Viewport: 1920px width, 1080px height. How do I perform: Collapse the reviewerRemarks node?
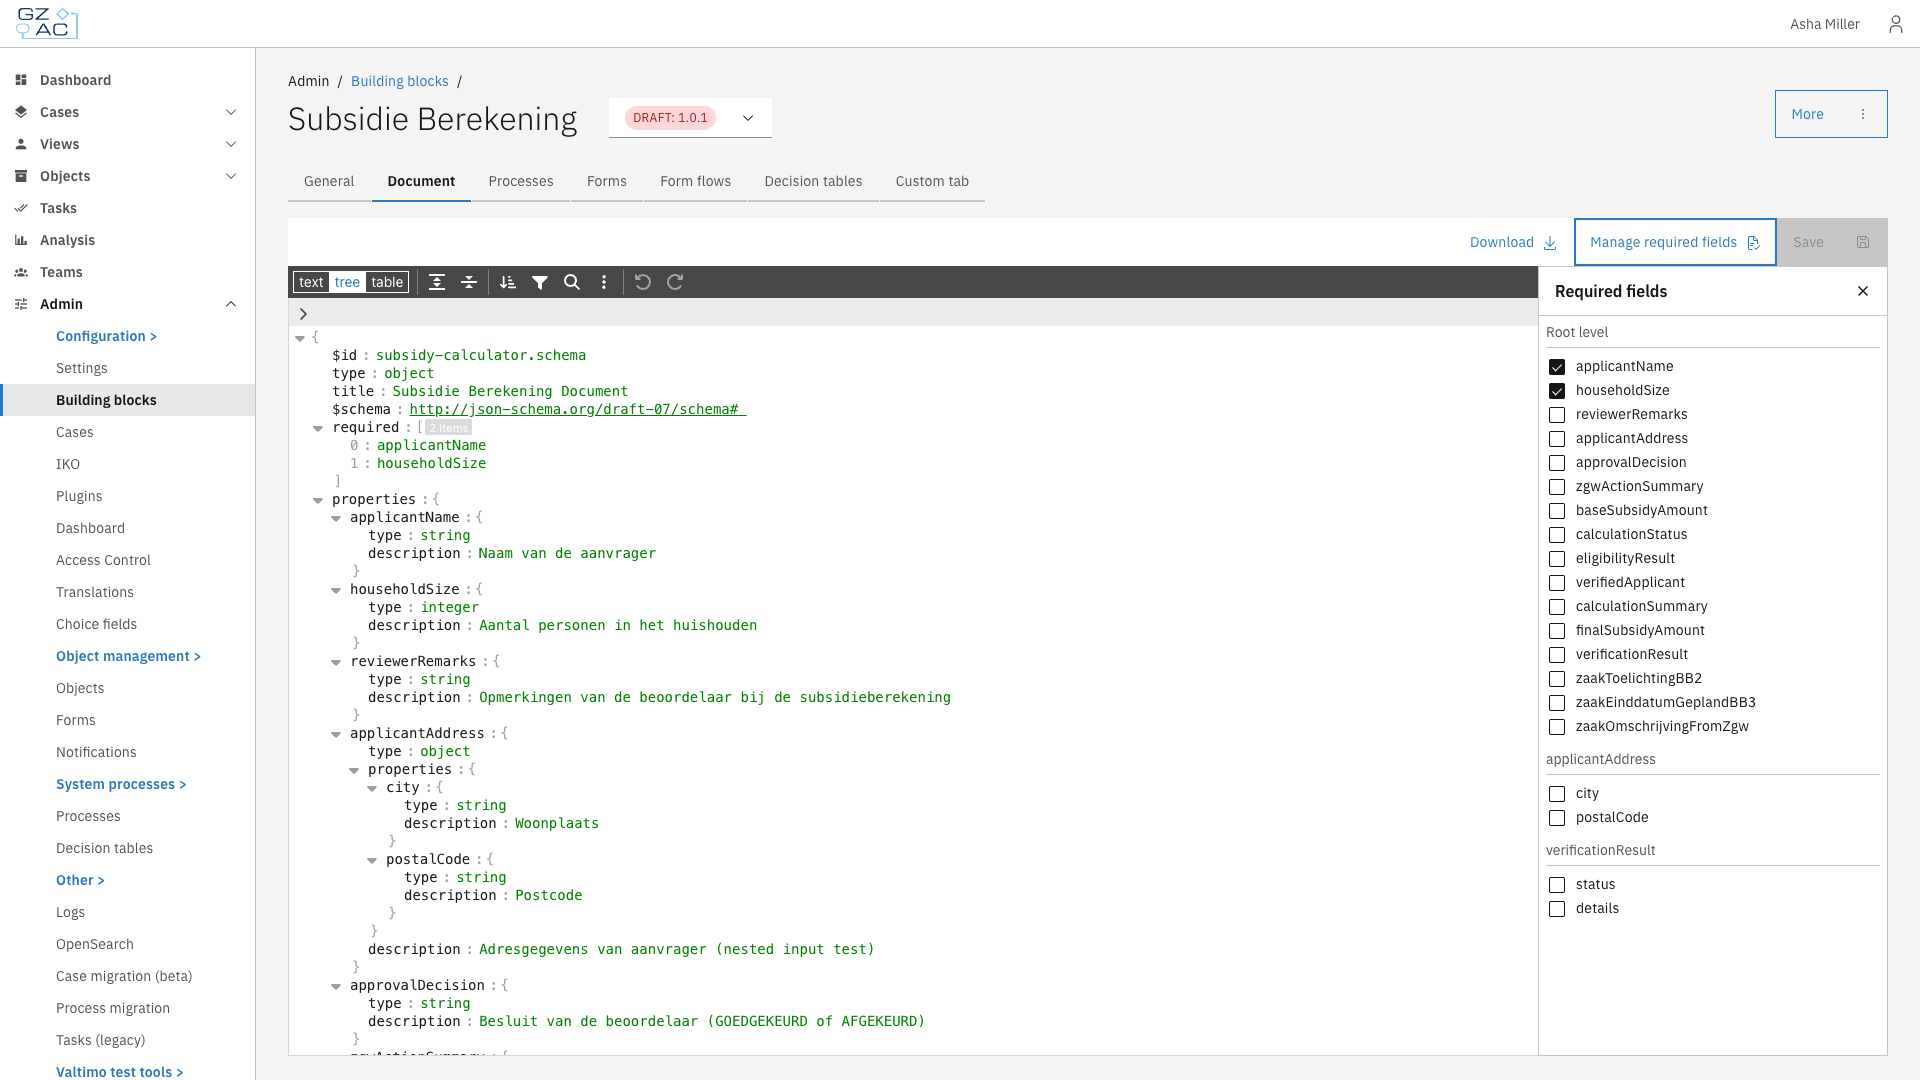click(x=336, y=662)
